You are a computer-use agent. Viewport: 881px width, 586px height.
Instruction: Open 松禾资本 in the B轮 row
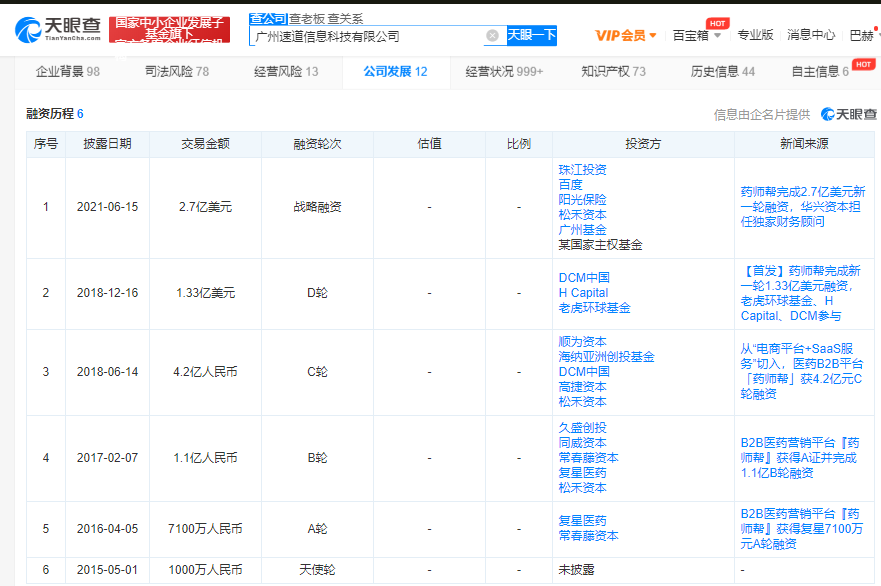click(x=582, y=488)
